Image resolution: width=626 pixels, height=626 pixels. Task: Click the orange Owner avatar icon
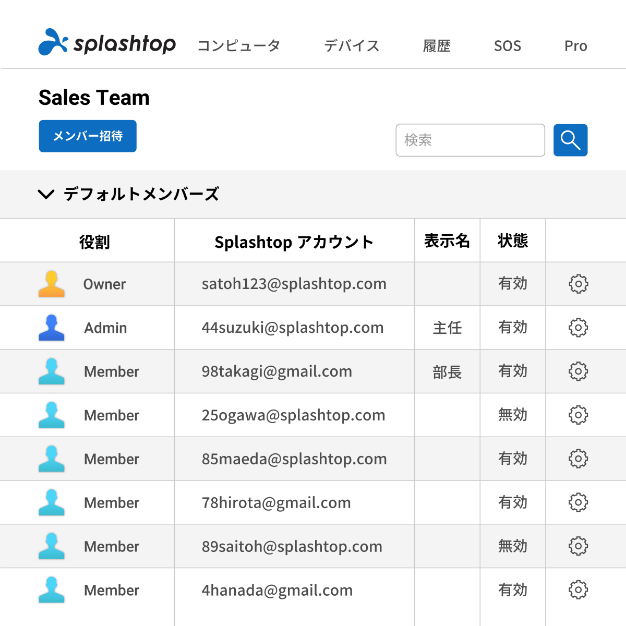click(x=52, y=284)
